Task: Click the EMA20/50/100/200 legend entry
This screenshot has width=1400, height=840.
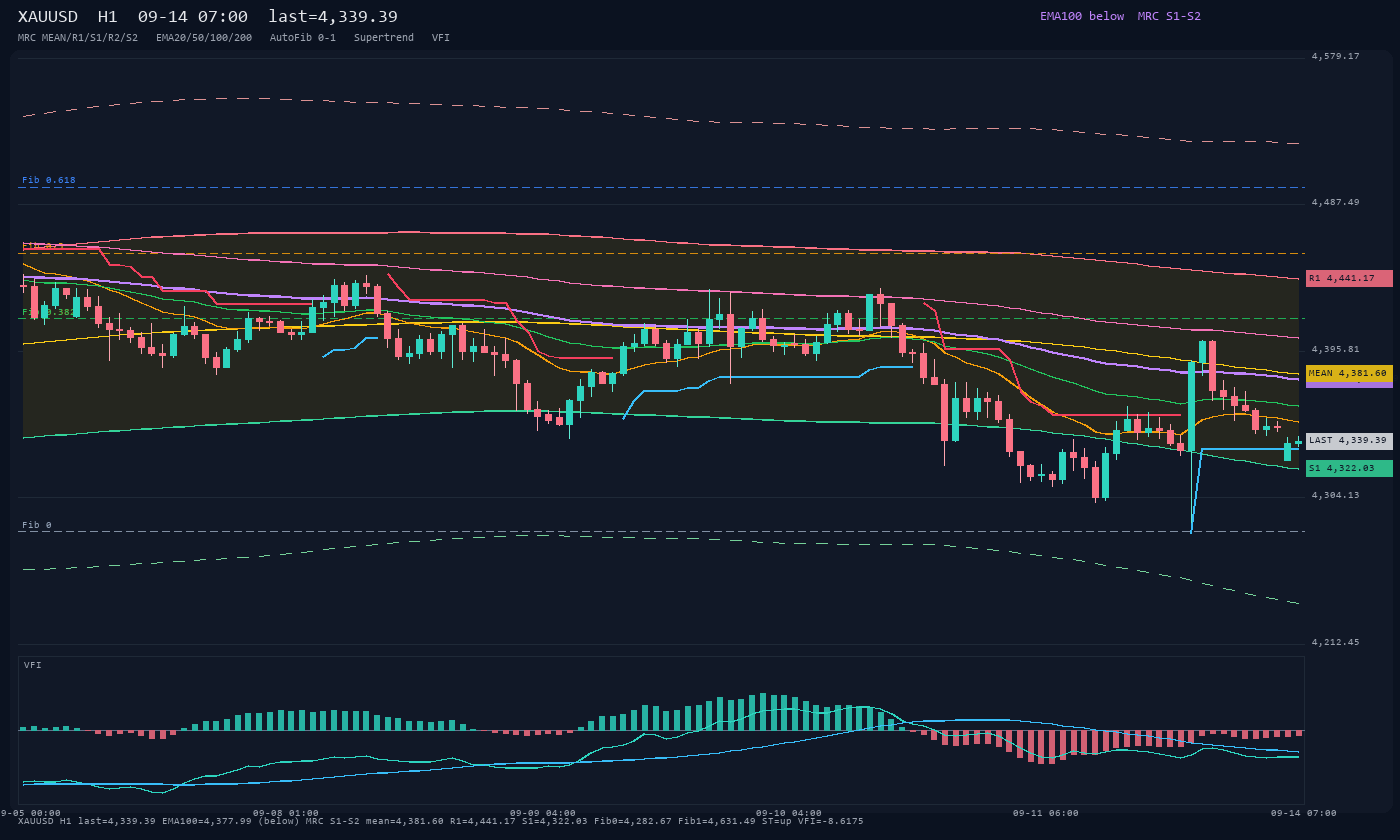Action: [204, 38]
